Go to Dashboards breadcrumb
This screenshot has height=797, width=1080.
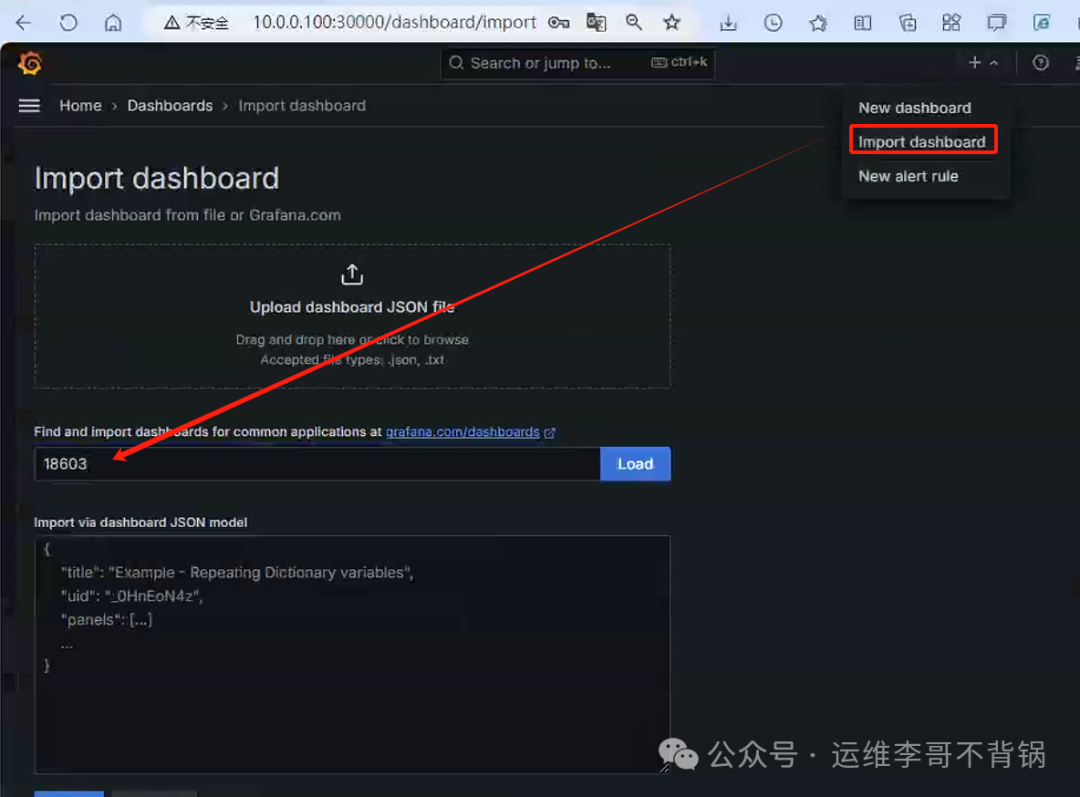click(x=170, y=105)
